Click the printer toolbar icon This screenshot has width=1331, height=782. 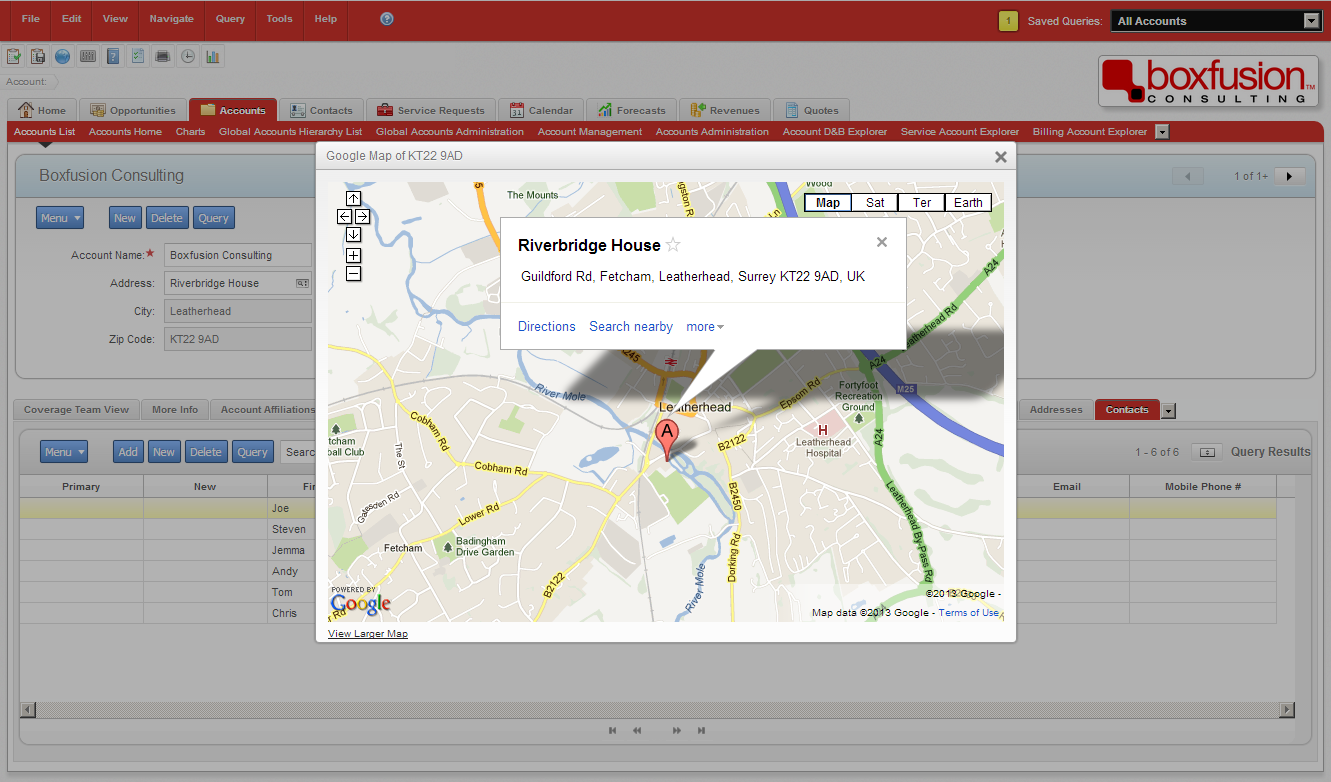(x=162, y=56)
